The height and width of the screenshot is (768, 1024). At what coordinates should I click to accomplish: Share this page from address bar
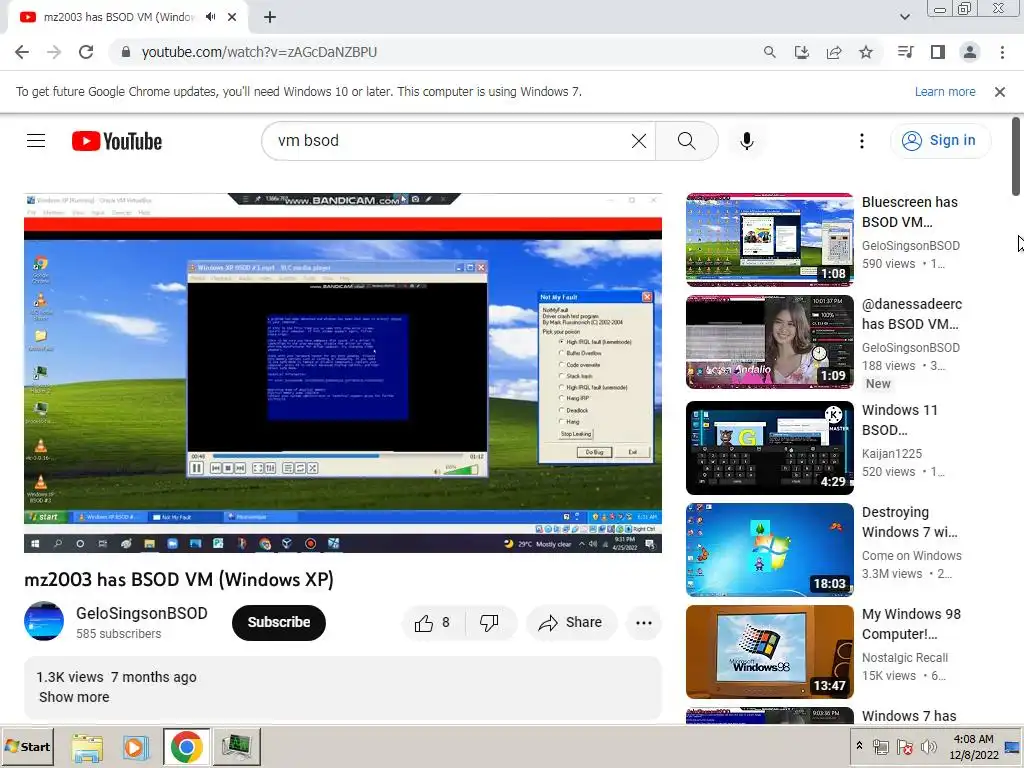pos(834,52)
